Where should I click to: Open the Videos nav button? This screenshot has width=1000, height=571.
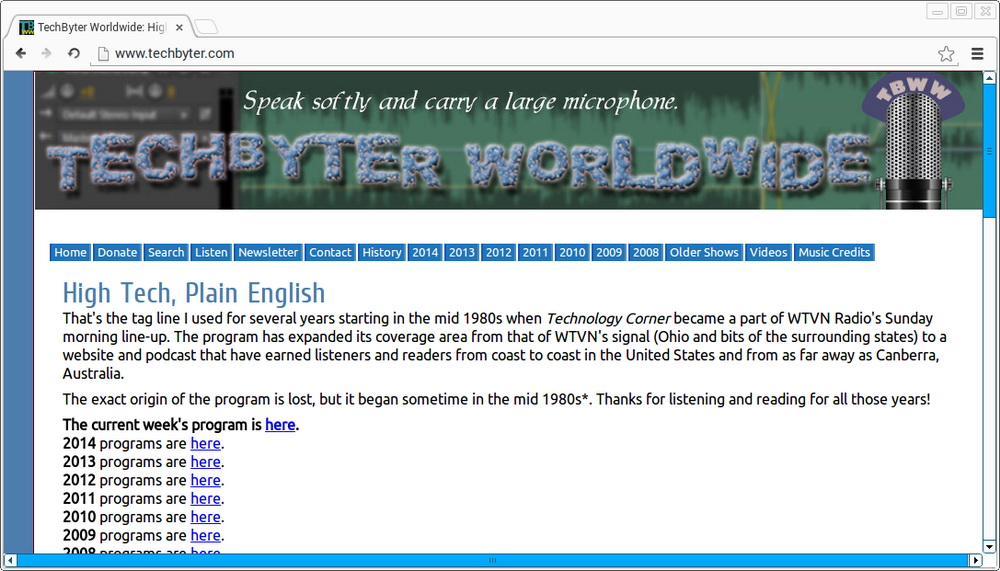coord(768,252)
